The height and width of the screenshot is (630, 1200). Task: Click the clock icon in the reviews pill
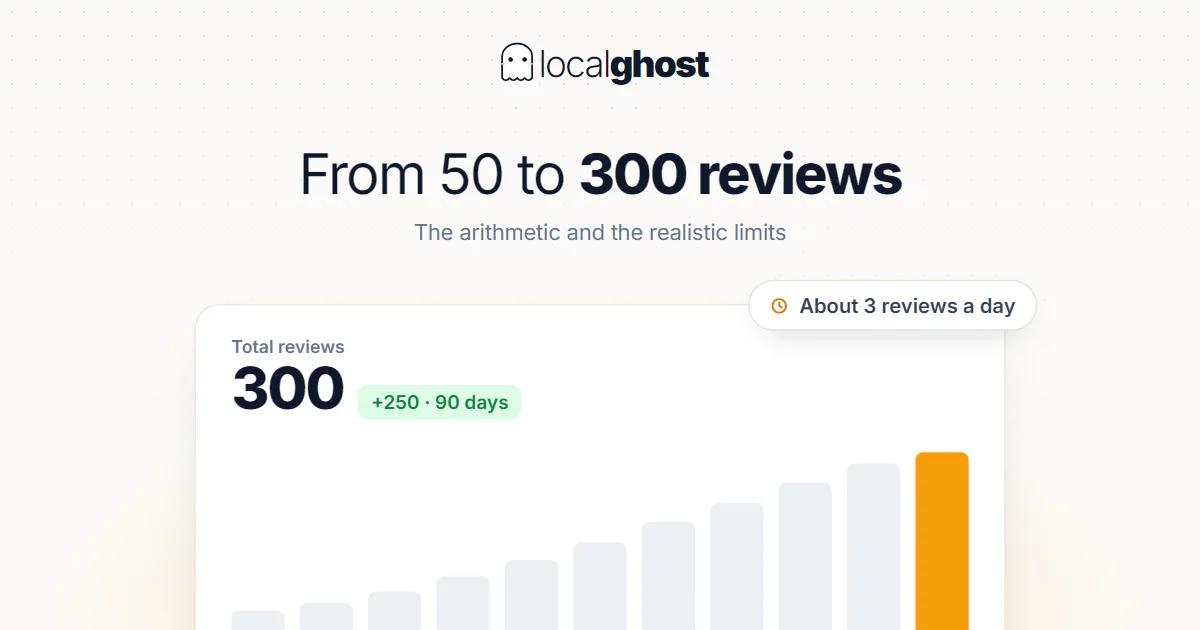point(779,306)
